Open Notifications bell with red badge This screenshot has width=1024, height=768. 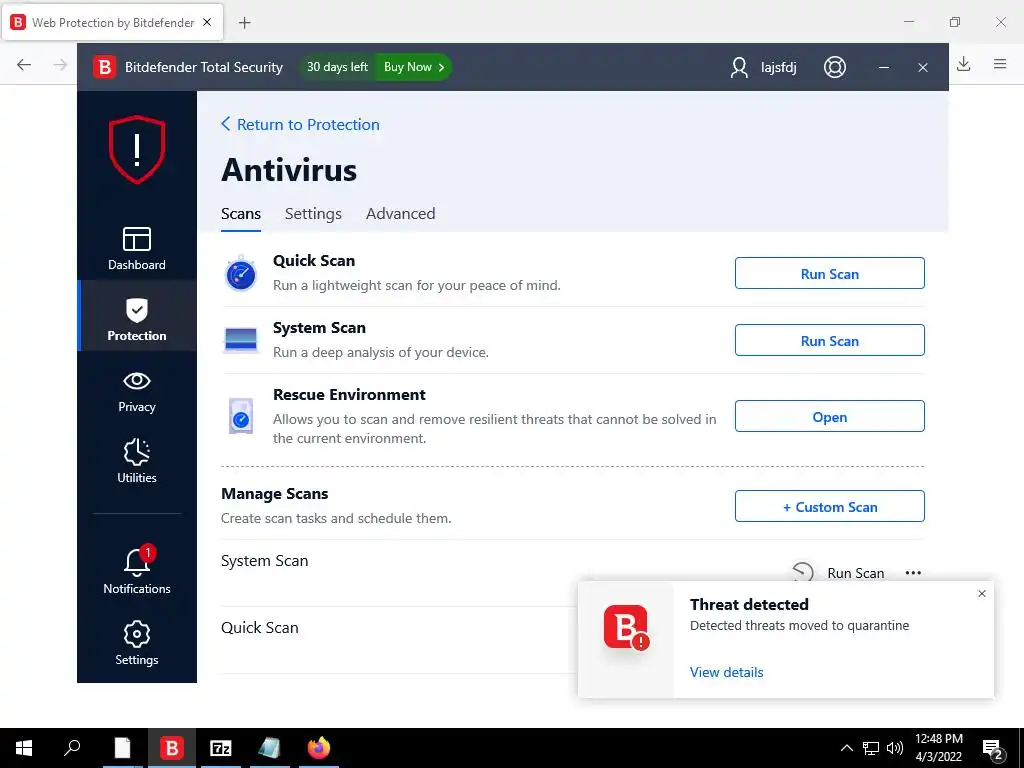136,570
